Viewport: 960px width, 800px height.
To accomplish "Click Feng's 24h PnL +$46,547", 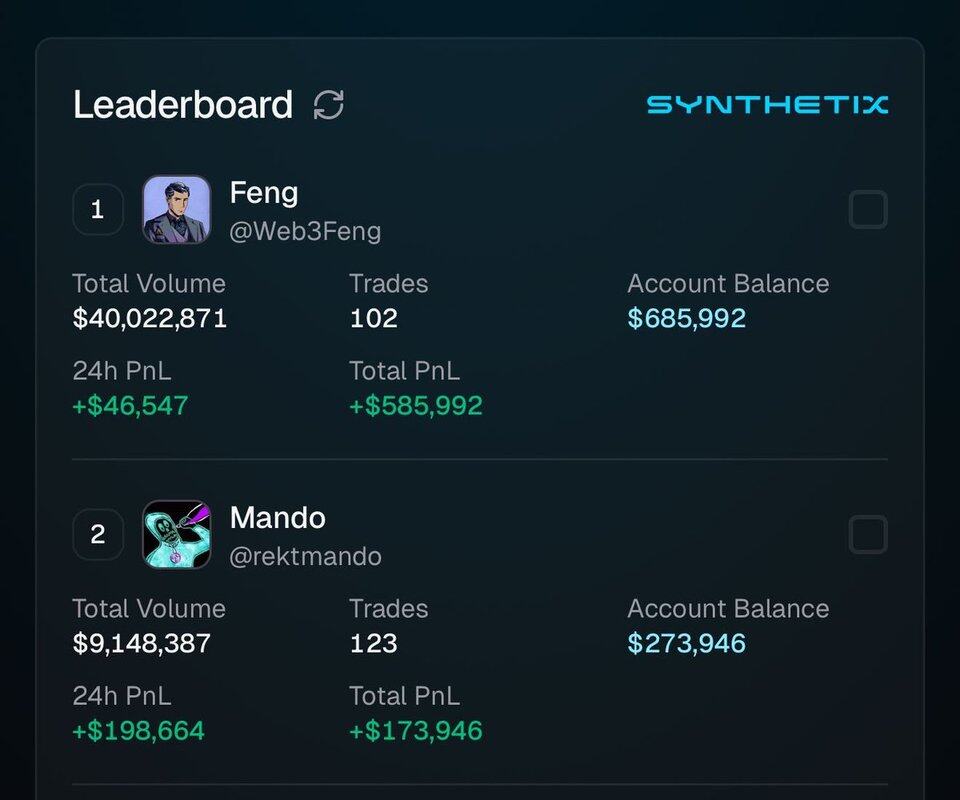I will [x=130, y=405].
